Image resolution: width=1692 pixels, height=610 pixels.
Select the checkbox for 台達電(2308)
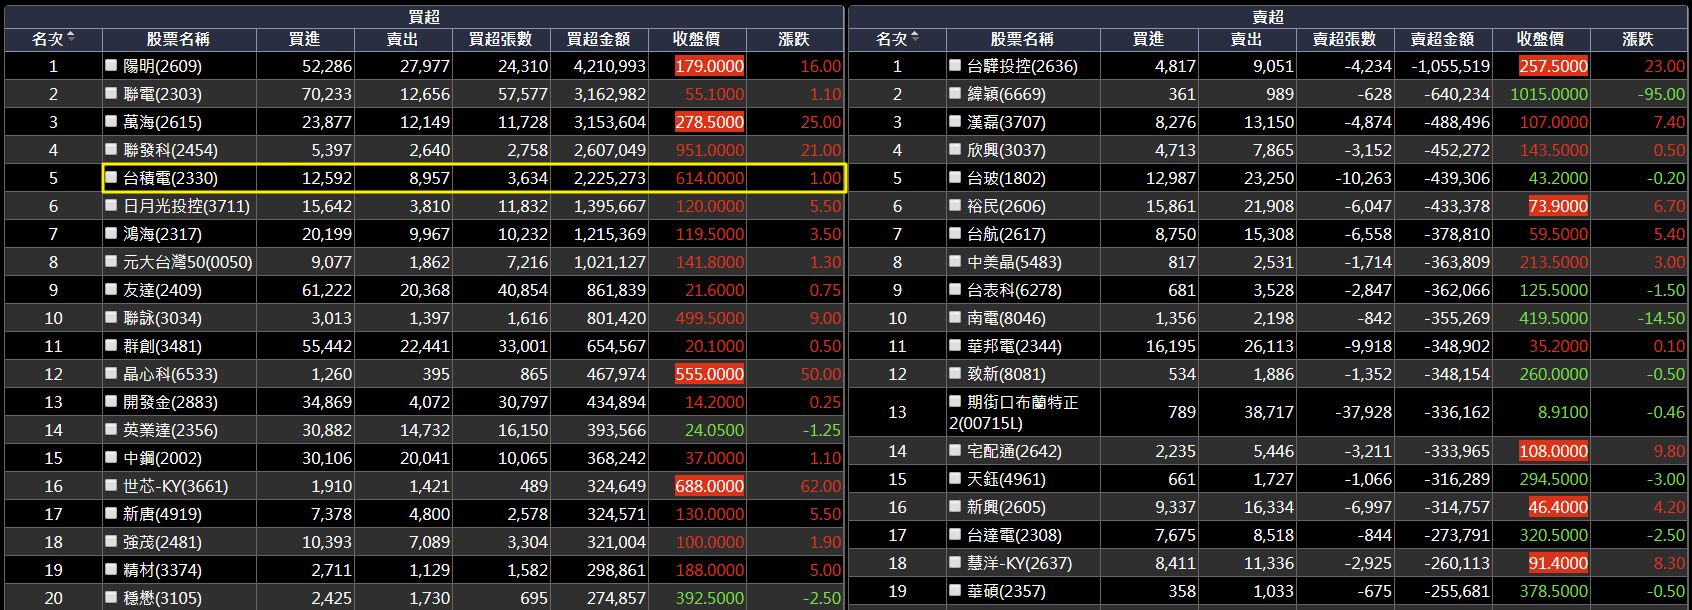click(956, 534)
